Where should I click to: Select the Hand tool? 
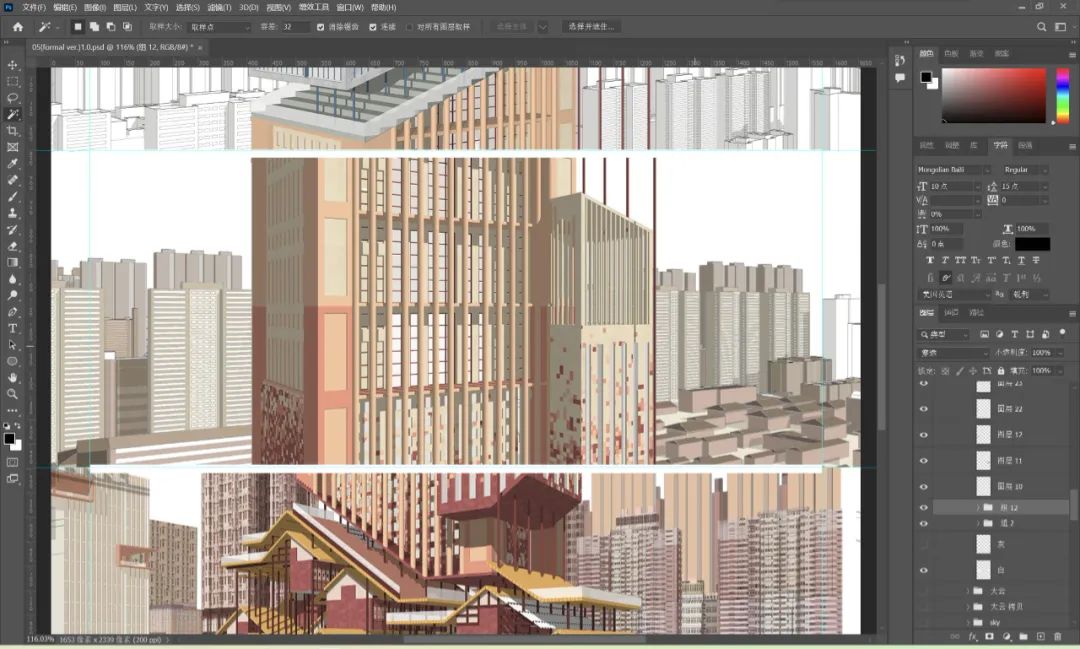(x=12, y=378)
